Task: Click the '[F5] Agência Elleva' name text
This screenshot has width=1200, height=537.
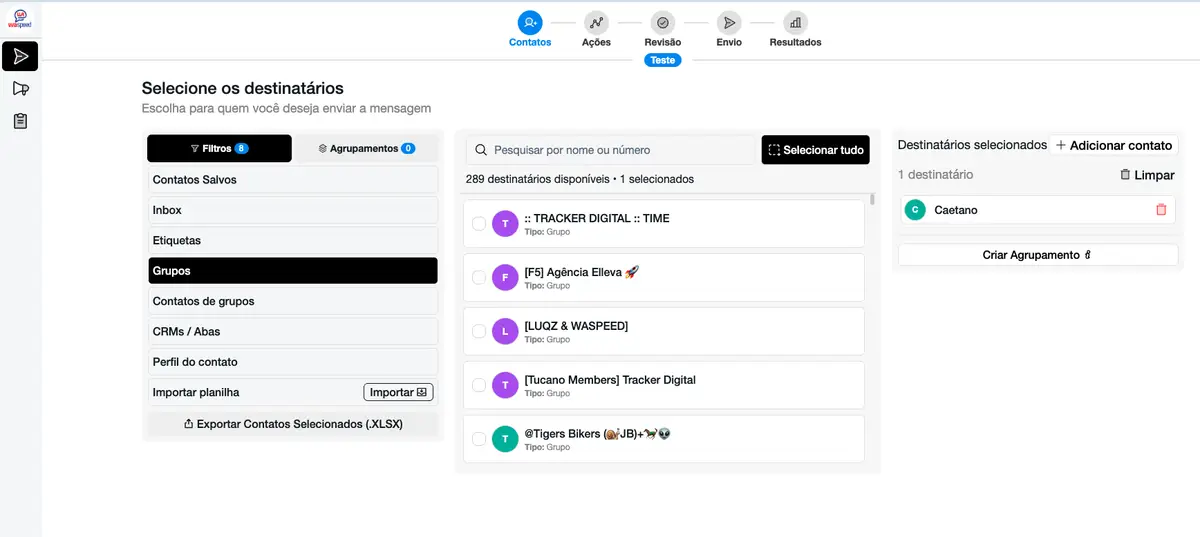Action: [x=581, y=272]
